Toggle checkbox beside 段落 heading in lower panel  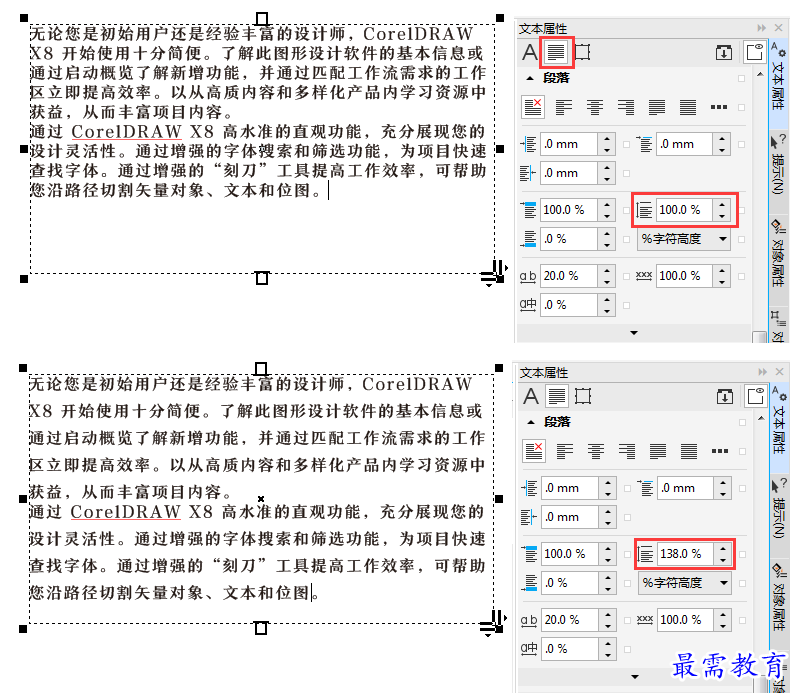742,422
